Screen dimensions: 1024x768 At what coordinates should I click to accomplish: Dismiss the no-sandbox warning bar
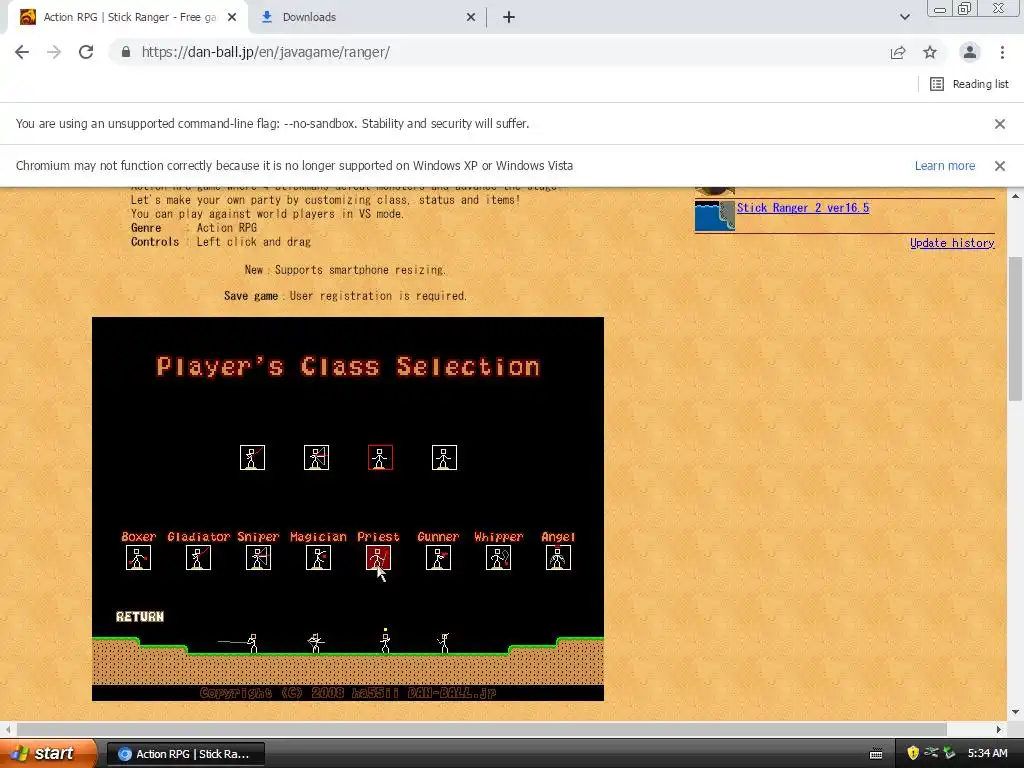[1000, 123]
